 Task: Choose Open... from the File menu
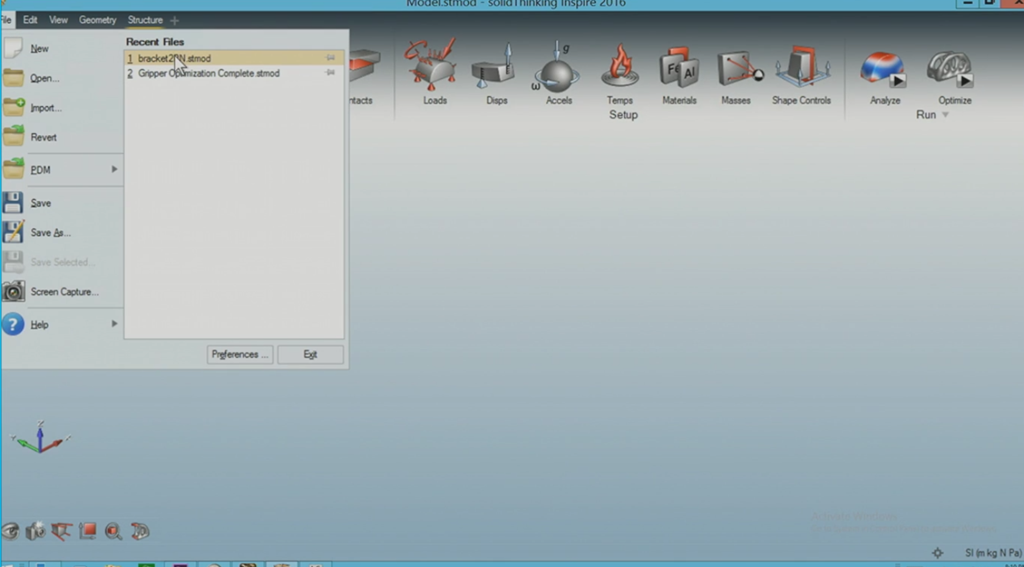61,78
